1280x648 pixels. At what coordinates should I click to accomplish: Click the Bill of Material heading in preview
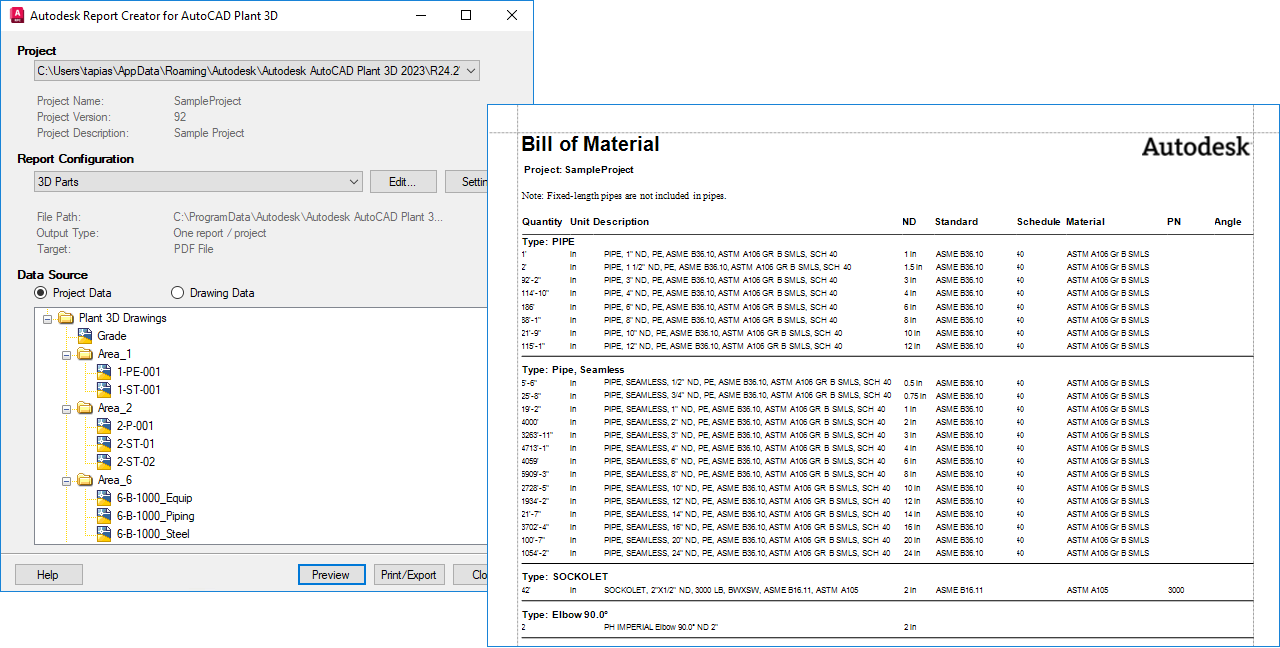590,144
